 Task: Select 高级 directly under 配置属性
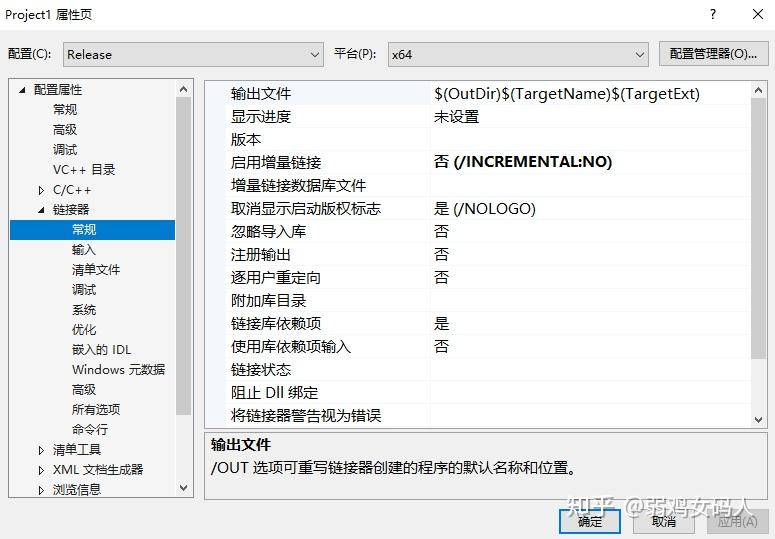click(x=65, y=129)
